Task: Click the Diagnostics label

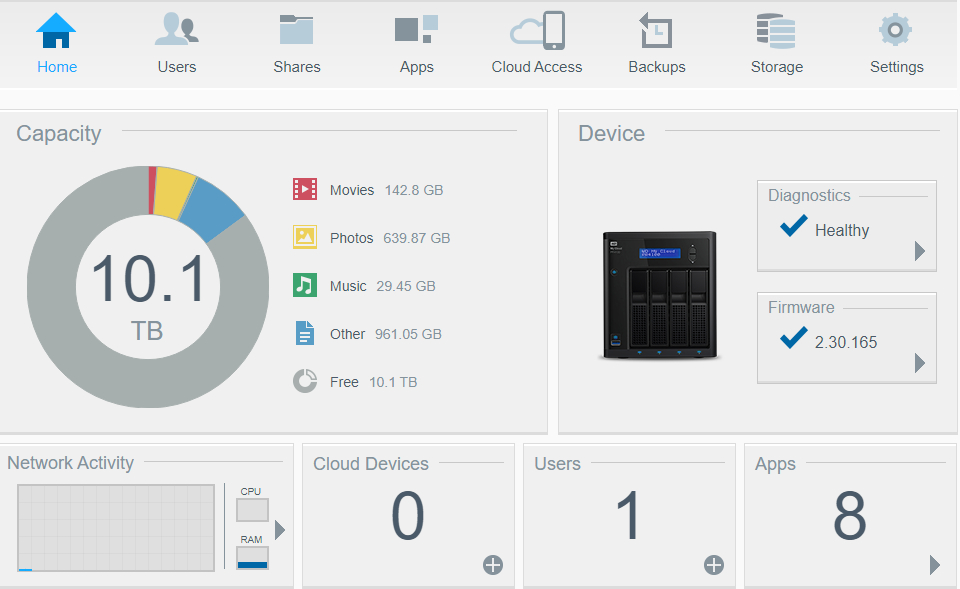Action: coord(809,195)
